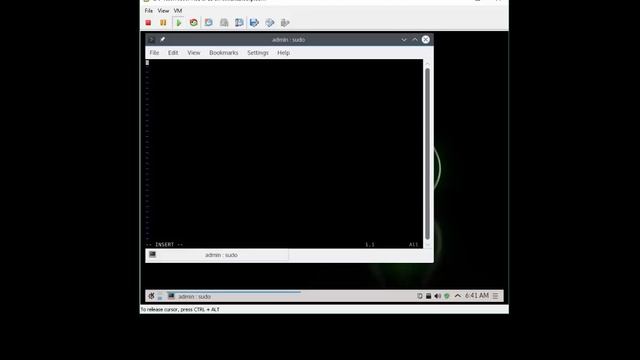The width and height of the screenshot is (640, 360).
Task: Click the green Play VM button
Action: [178, 23]
